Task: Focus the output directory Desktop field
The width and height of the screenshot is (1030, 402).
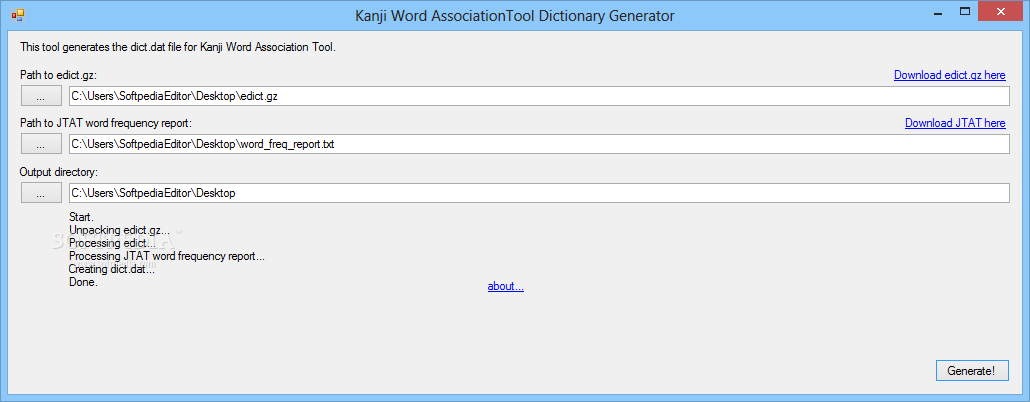Action: tap(539, 193)
